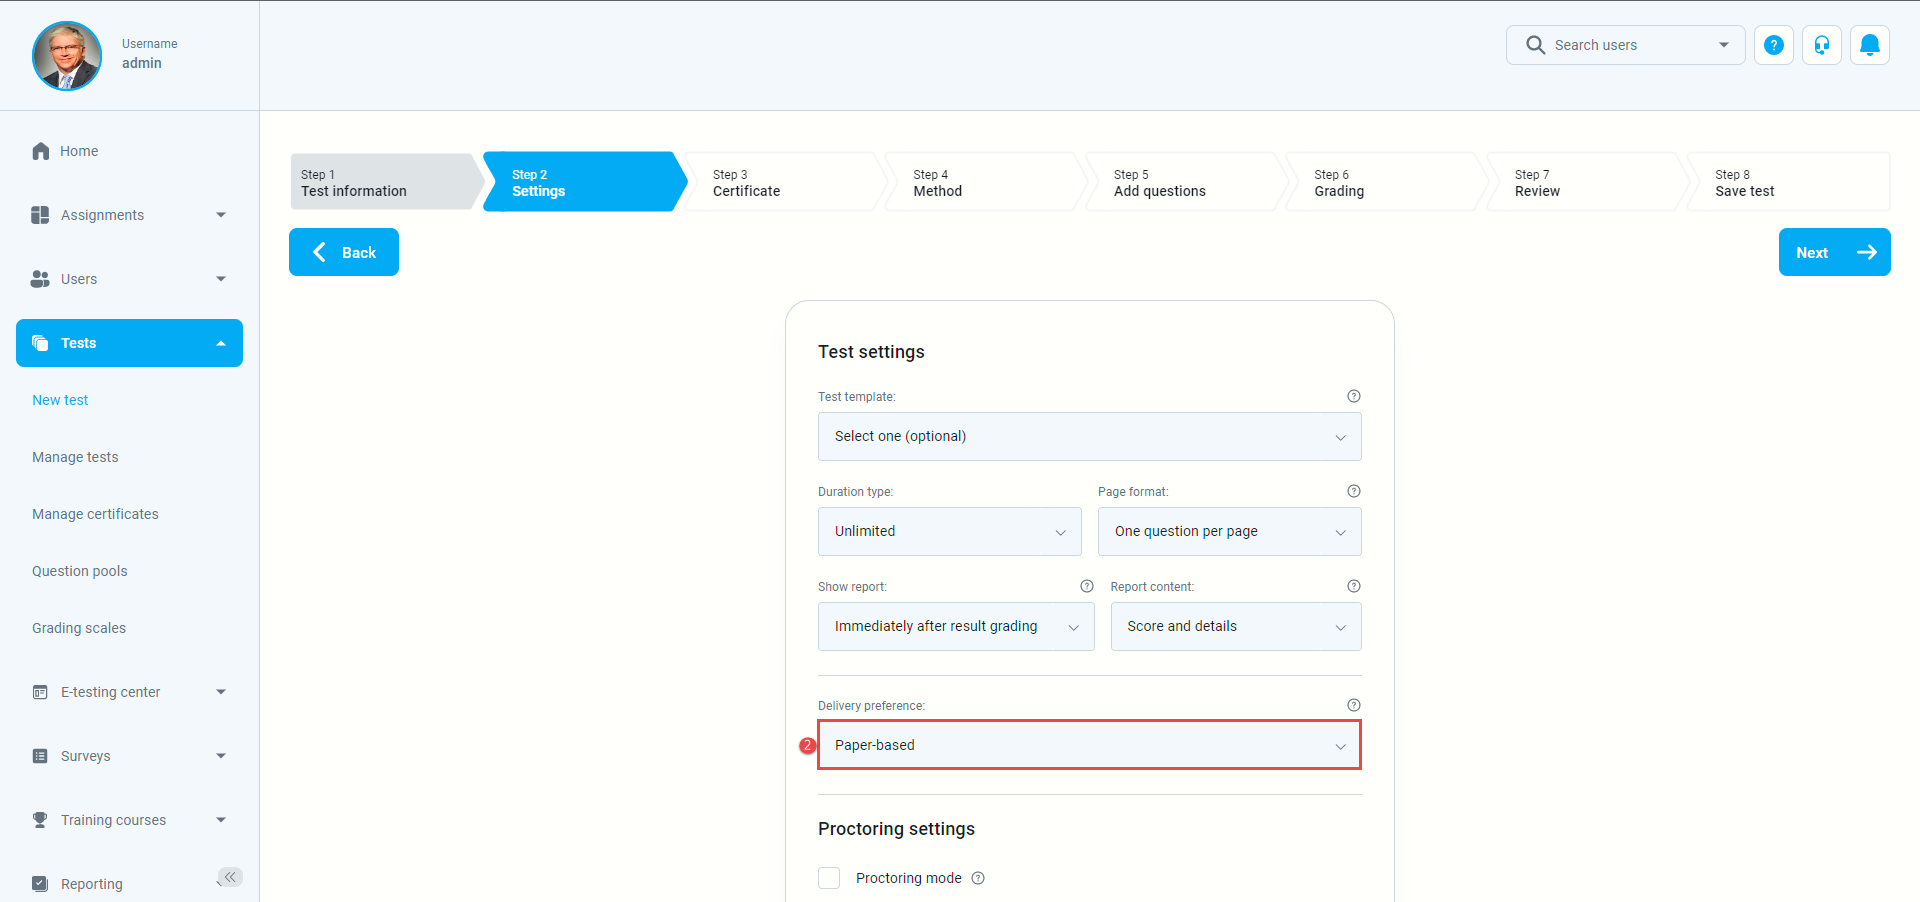1920x902 pixels.
Task: Open the support headset icon
Action: 1821,45
